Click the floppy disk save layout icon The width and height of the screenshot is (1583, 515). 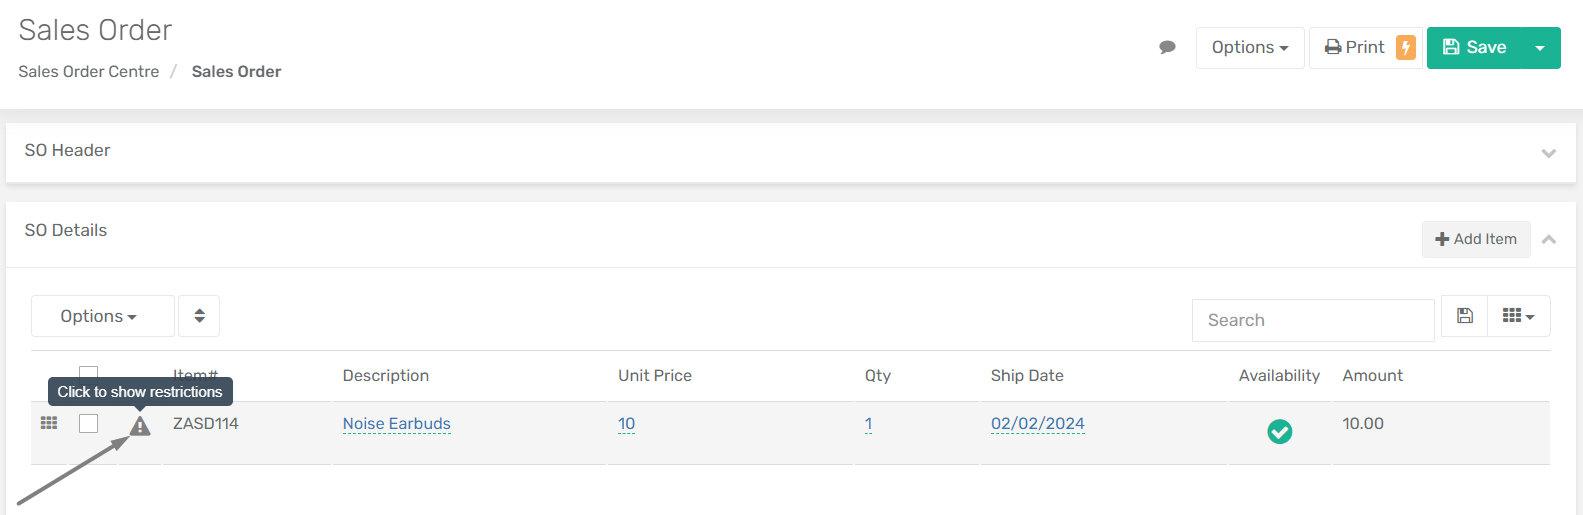click(x=1465, y=316)
